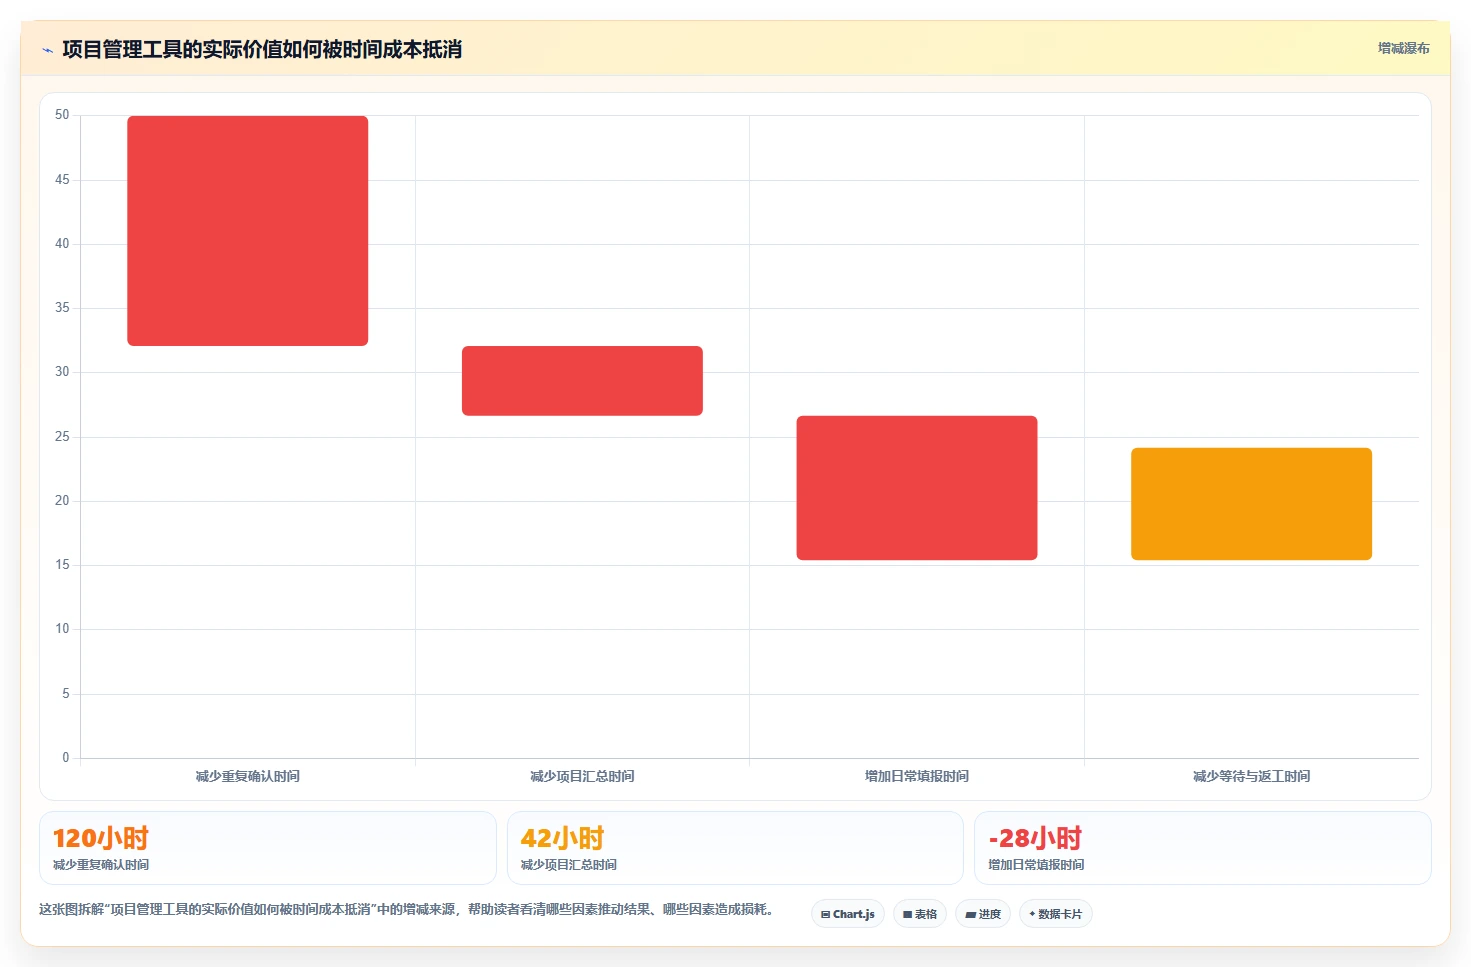
Task: Click x-axis label 减少项目汇总时间
Action: click(582, 776)
